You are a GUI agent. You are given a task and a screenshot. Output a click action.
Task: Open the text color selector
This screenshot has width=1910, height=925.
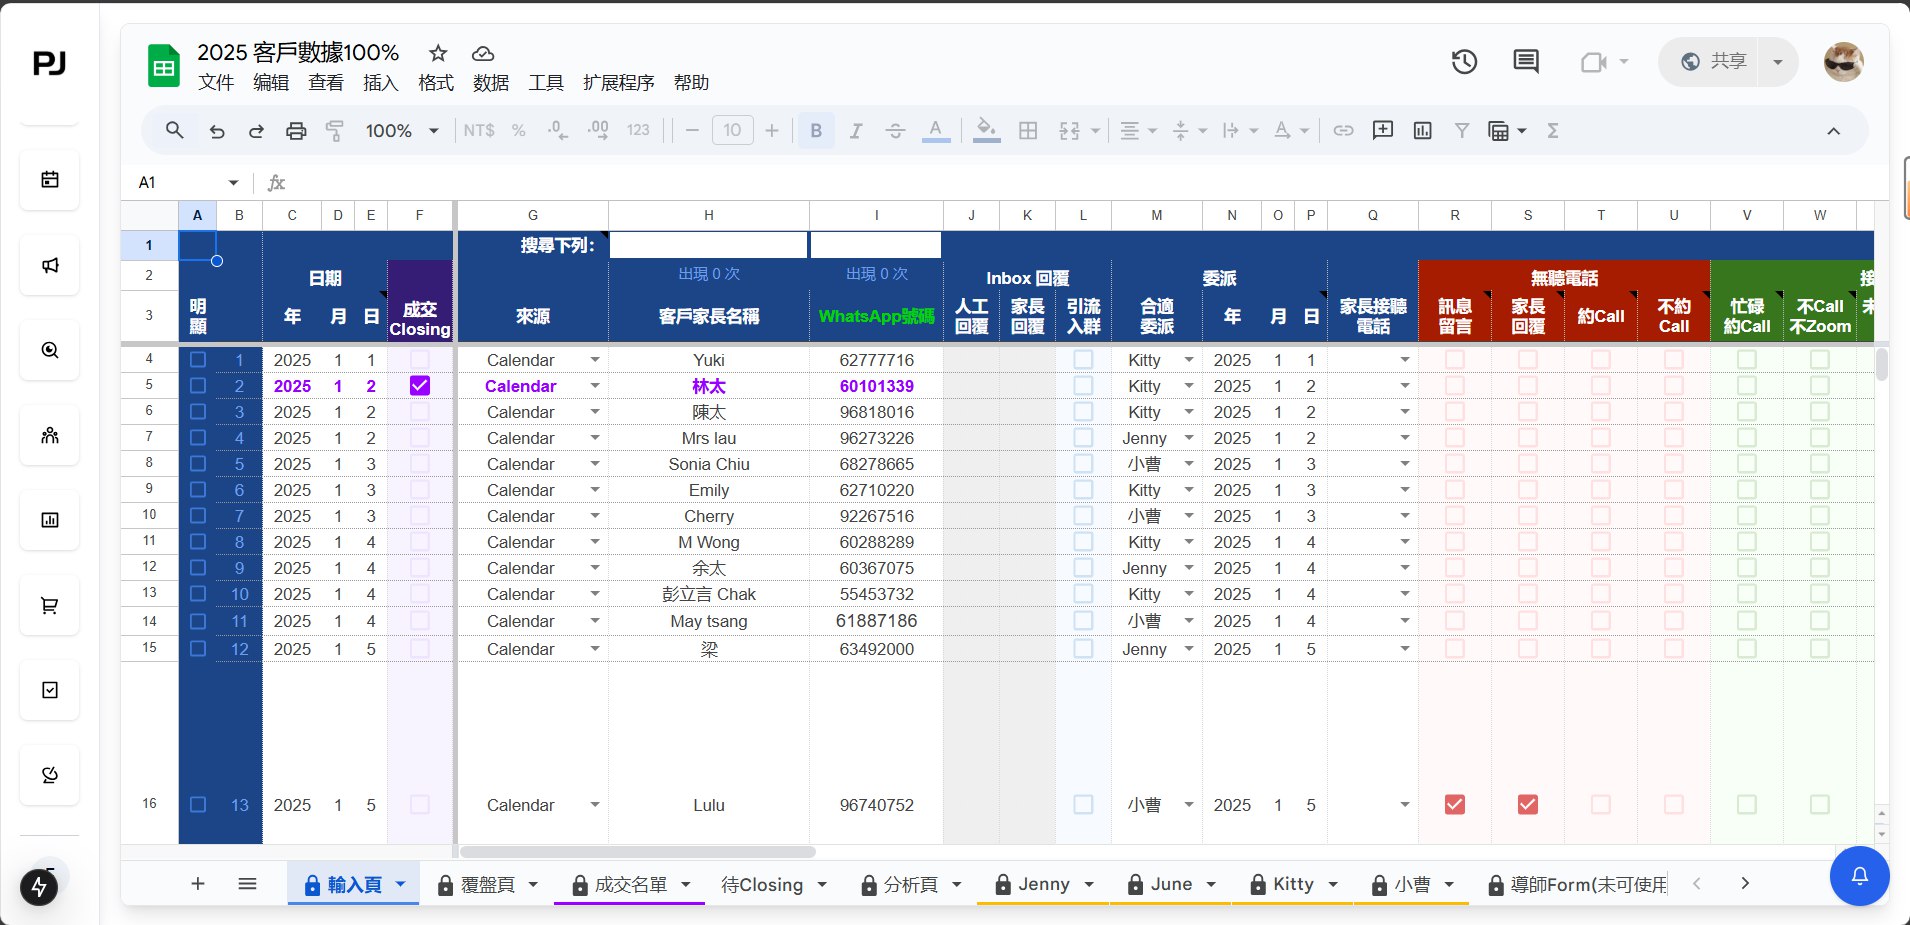[933, 130]
